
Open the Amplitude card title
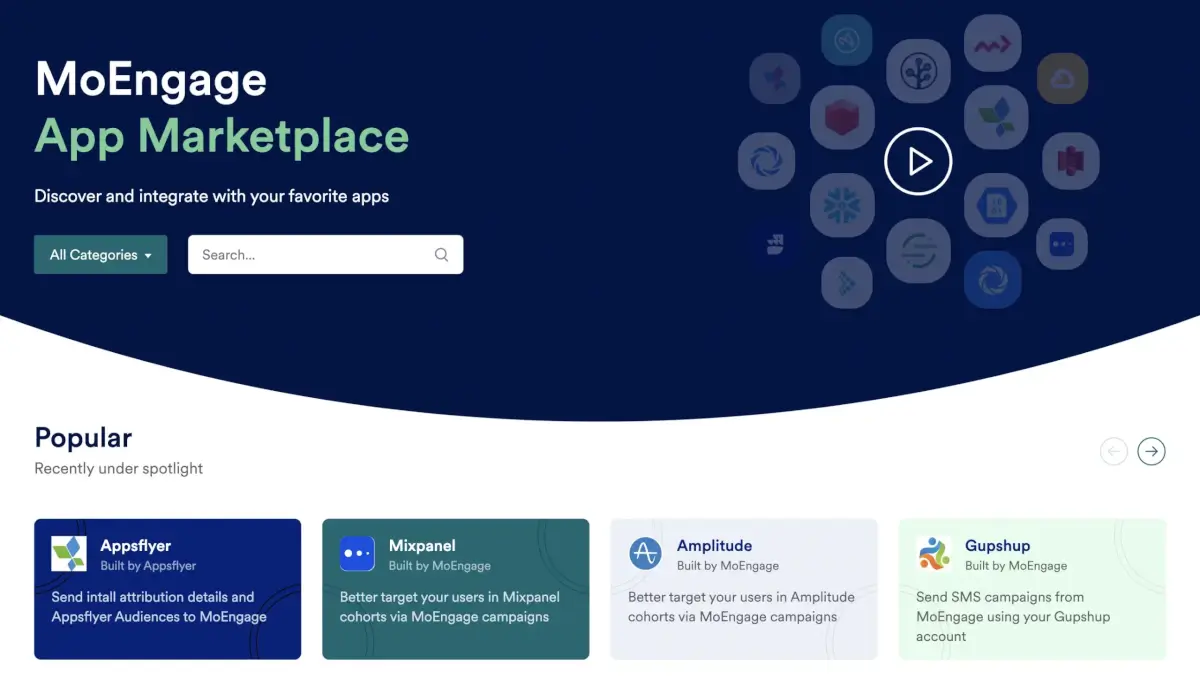click(714, 546)
